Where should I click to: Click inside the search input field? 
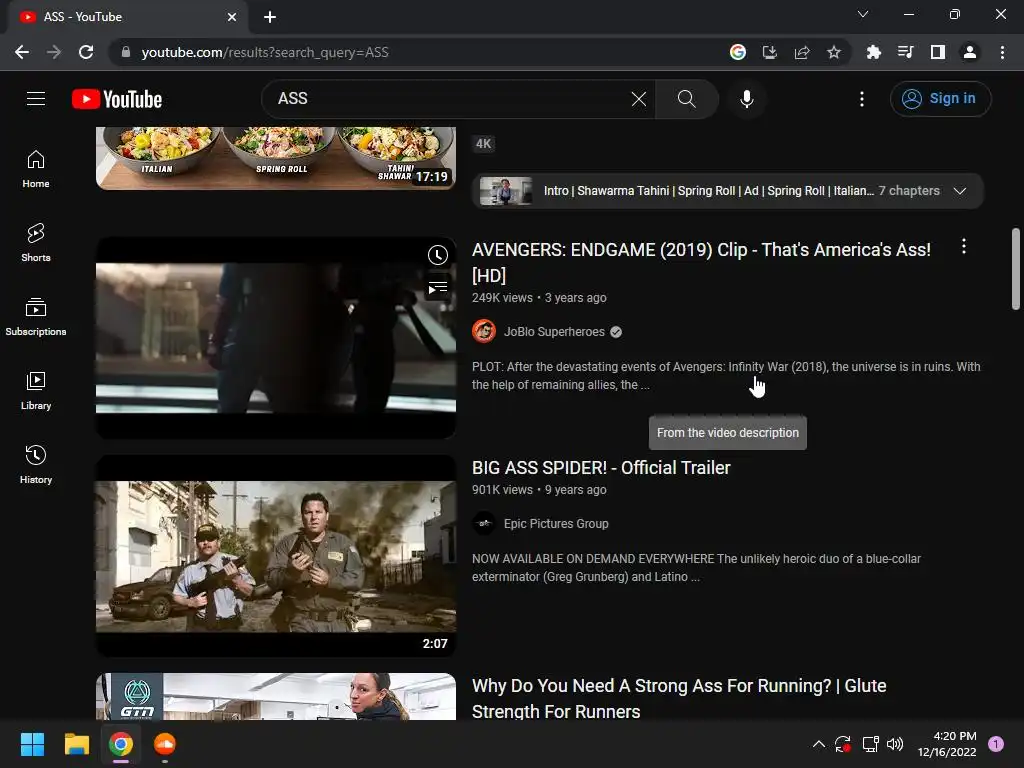click(451, 99)
